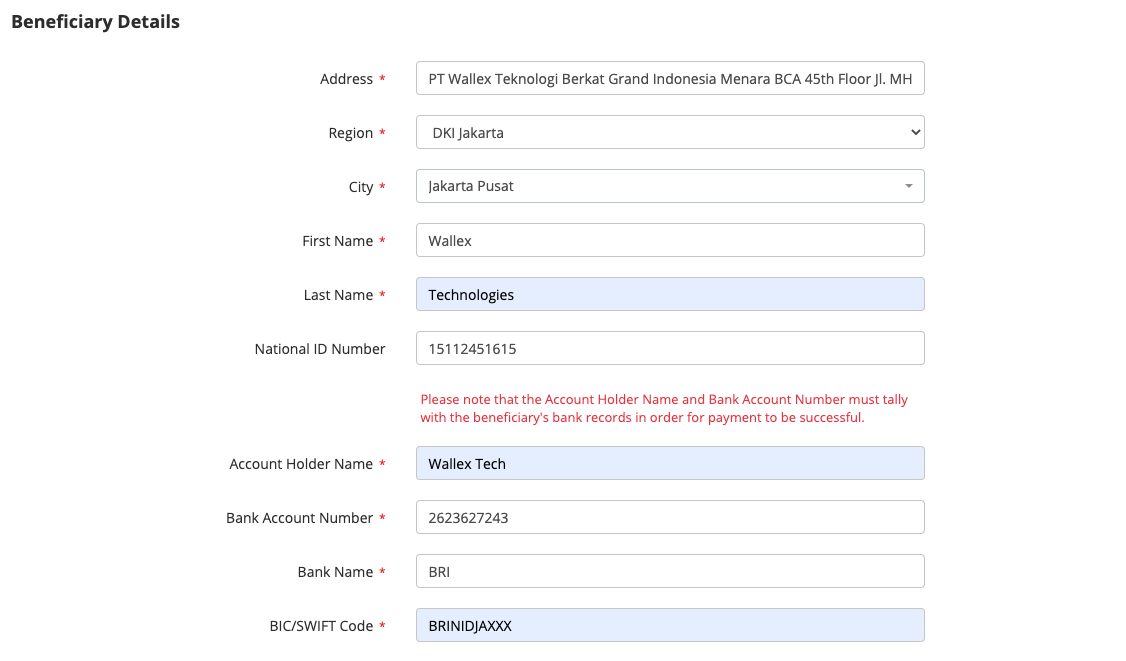Click the City dropdown arrow
1126x661 pixels.
(x=908, y=186)
